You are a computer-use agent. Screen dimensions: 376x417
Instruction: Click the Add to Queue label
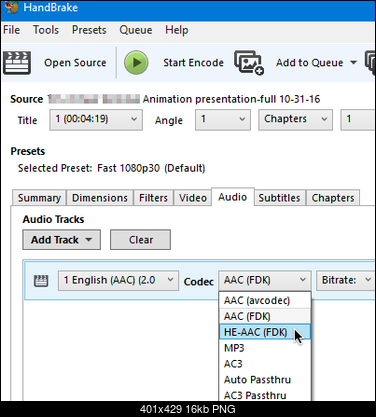pos(309,63)
